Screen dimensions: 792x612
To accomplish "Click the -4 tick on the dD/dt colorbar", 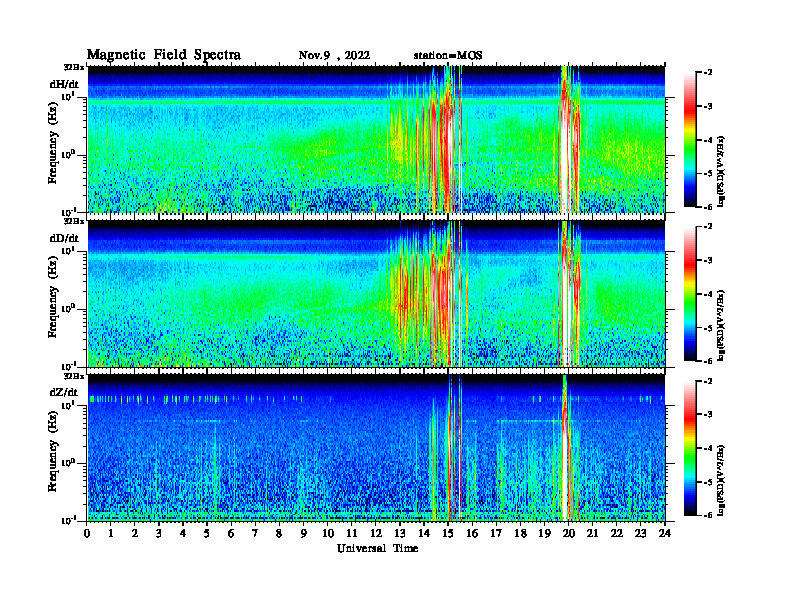I will click(x=708, y=294).
